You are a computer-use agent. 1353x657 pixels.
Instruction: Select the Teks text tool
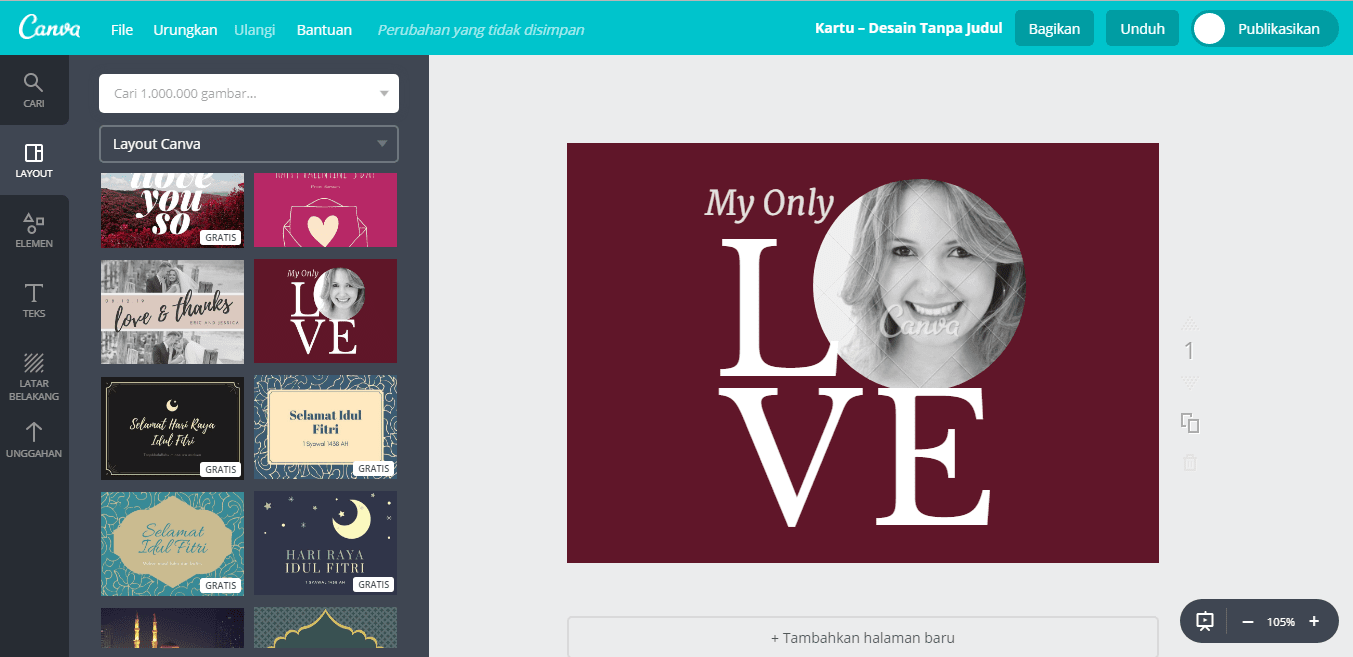[x=34, y=300]
